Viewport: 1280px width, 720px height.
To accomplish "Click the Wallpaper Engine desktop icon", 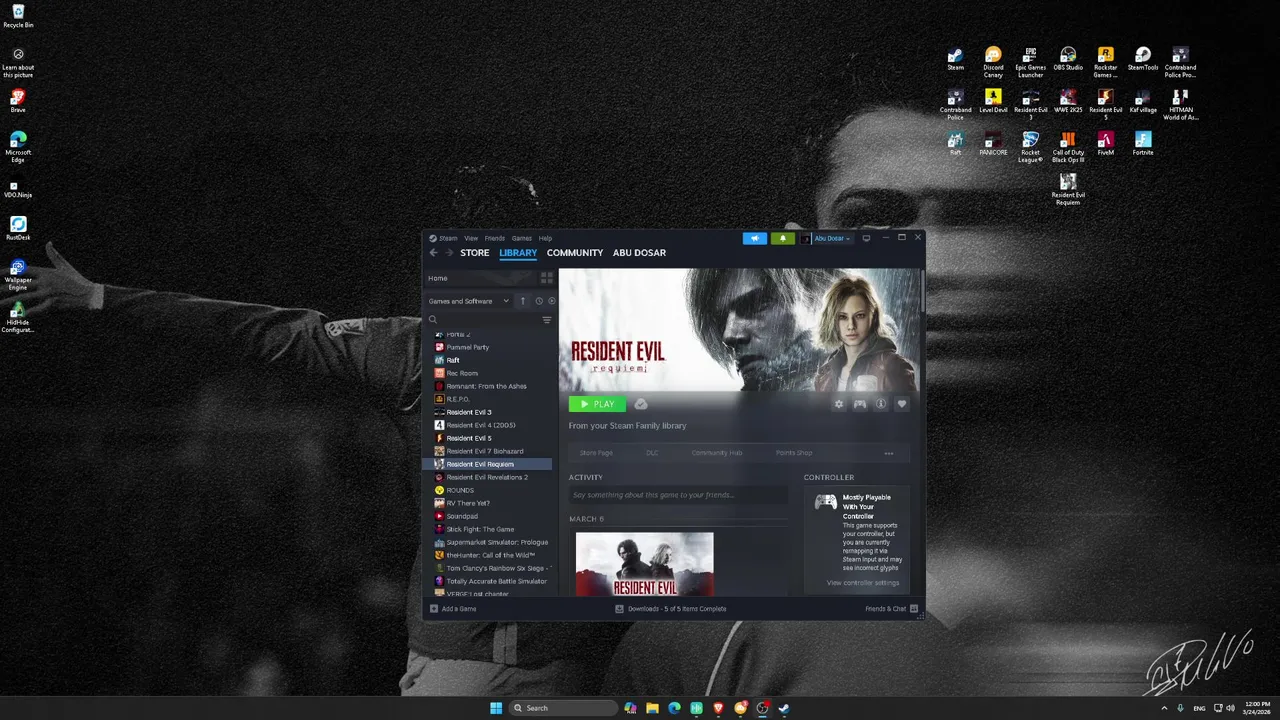I will pos(18,274).
